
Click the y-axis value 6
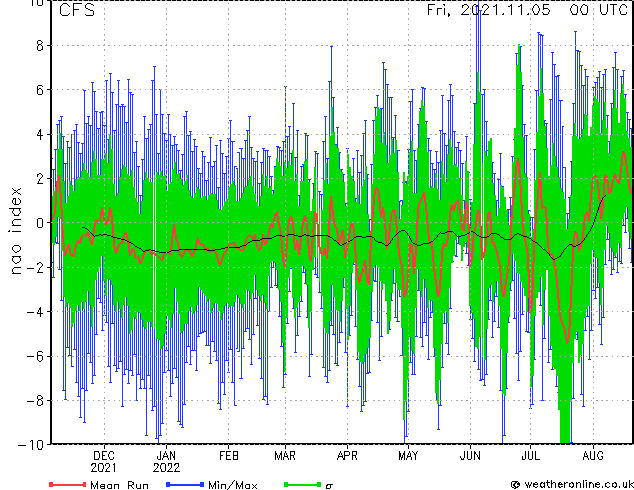click(x=40, y=90)
